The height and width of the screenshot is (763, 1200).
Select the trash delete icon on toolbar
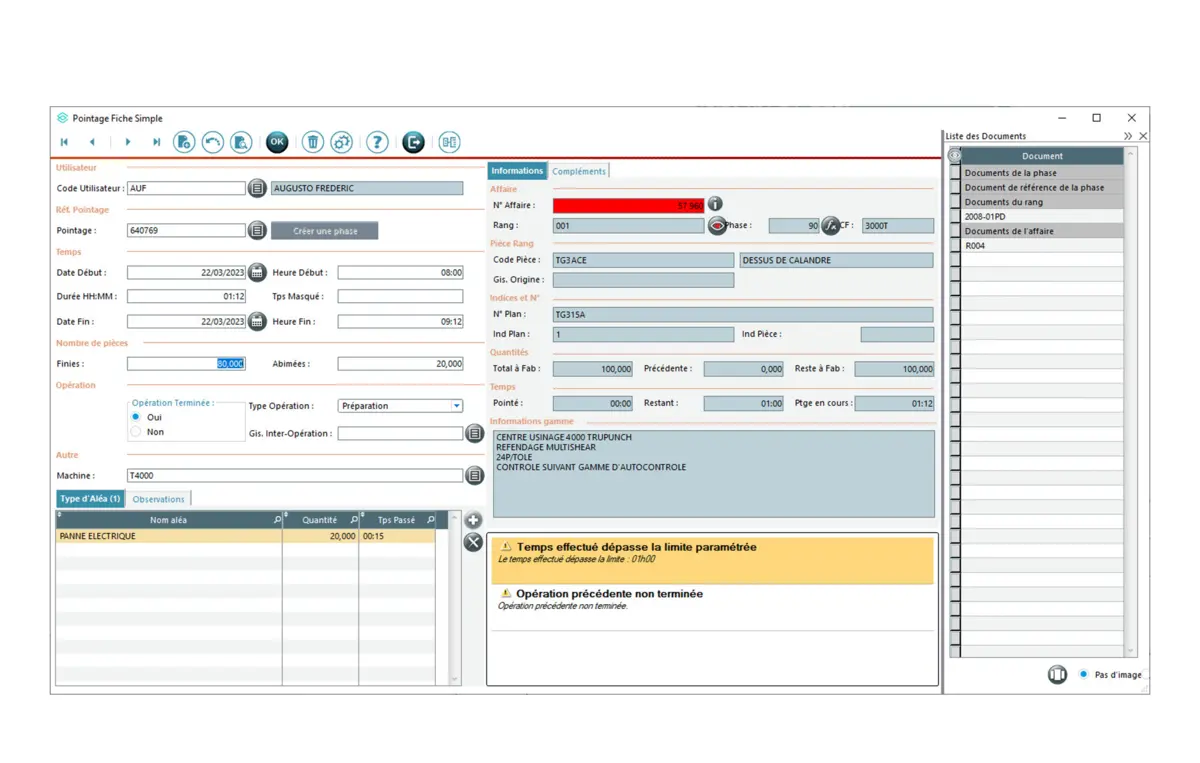(313, 142)
